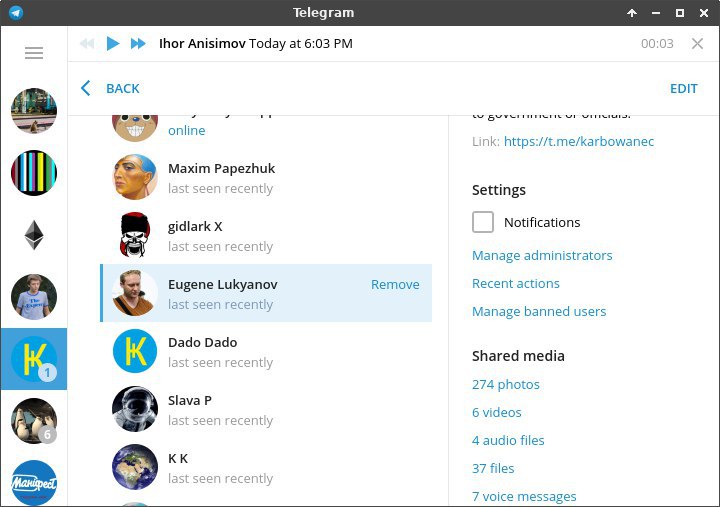
Task: Click gidlark X's skull avatar
Action: (x=135, y=235)
